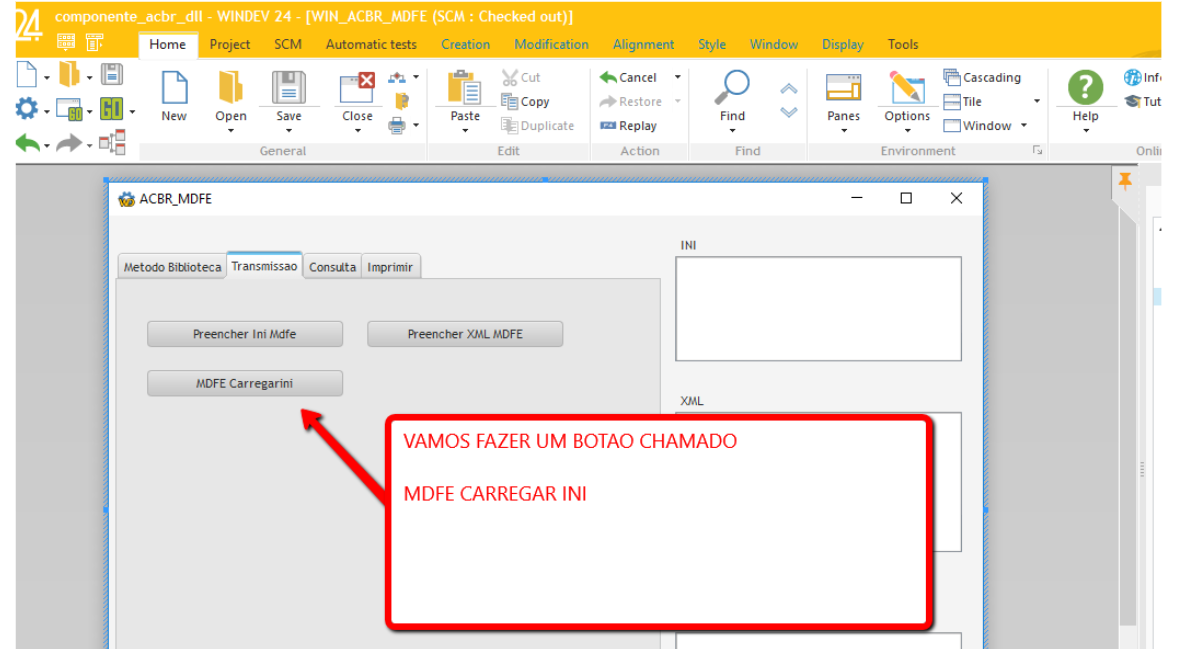1190x649 pixels.
Task: Click the orange pin icon at right
Action: [1125, 181]
